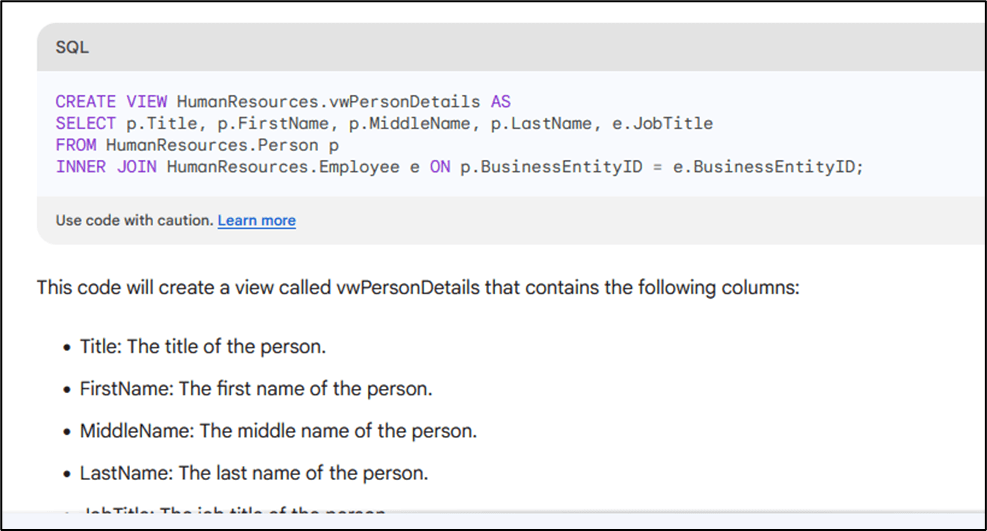The image size is (987, 531).
Task: Click the INNER JOIN keyword
Action: coord(106,166)
